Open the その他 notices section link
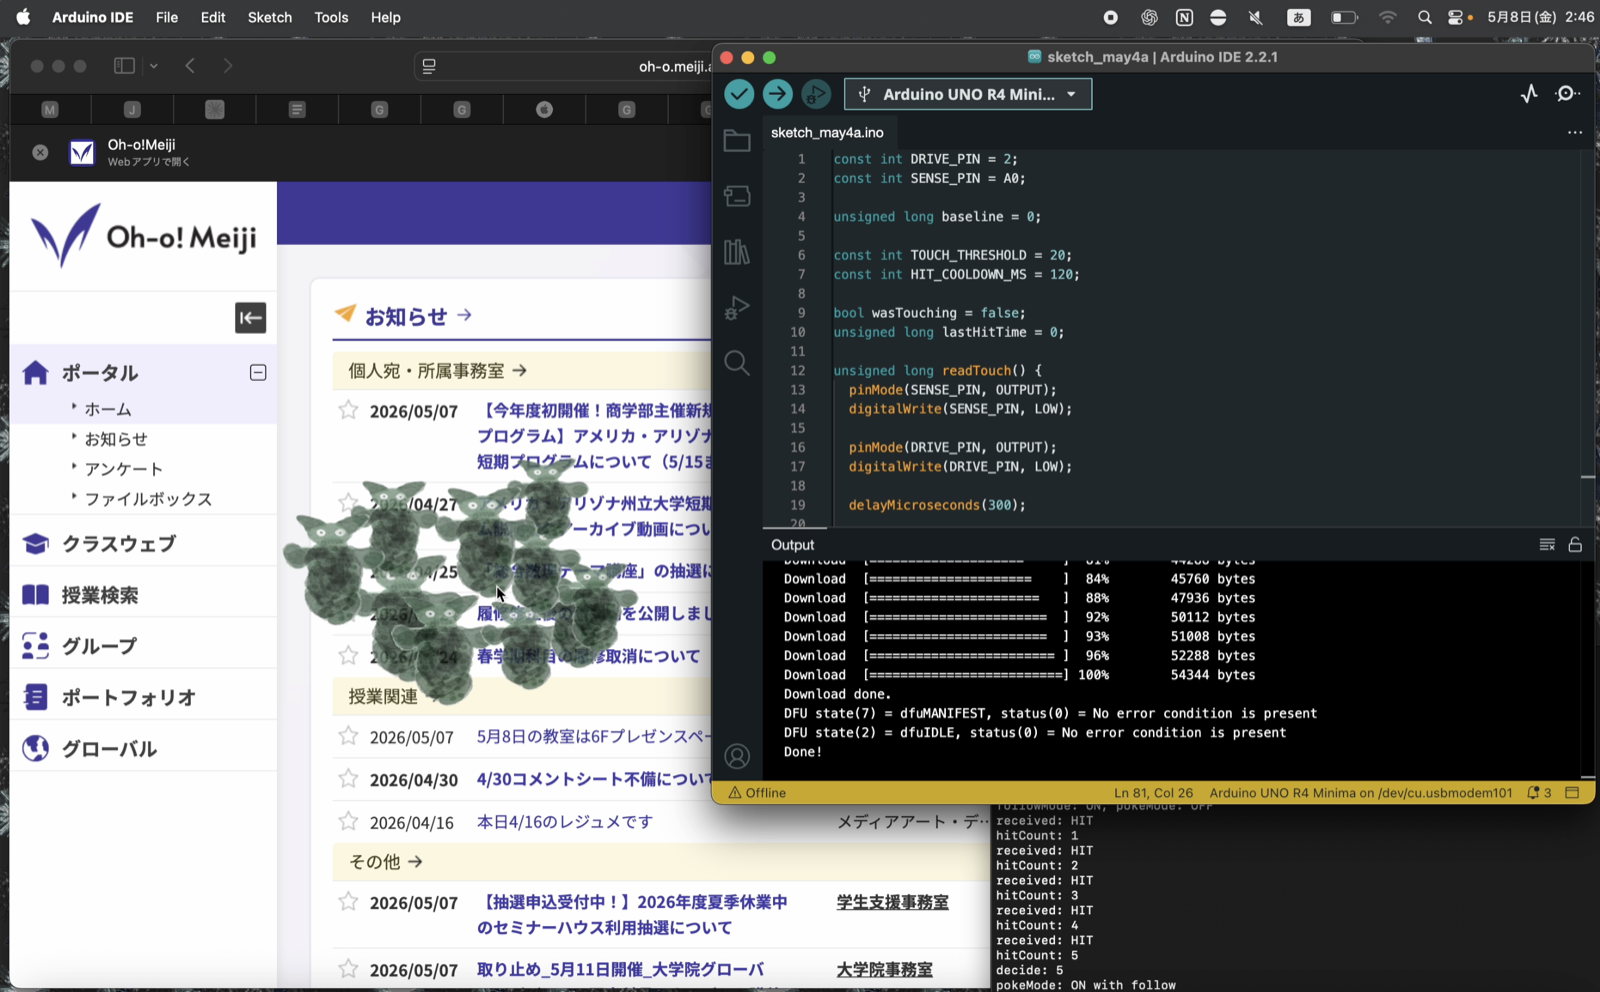 coord(385,862)
